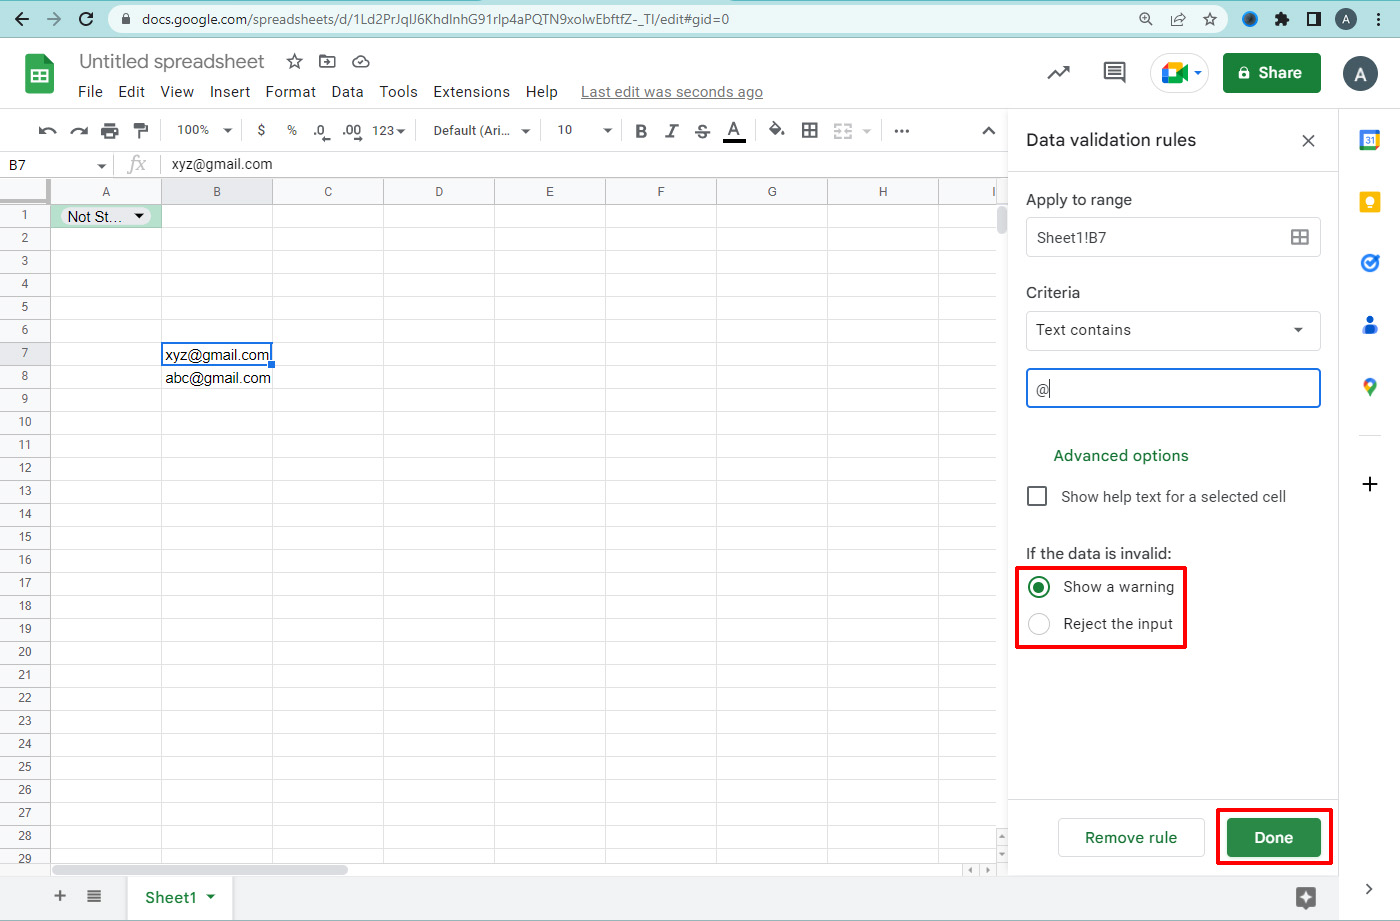This screenshot has width=1400, height=921.
Task: Open comment history icon
Action: (1114, 72)
